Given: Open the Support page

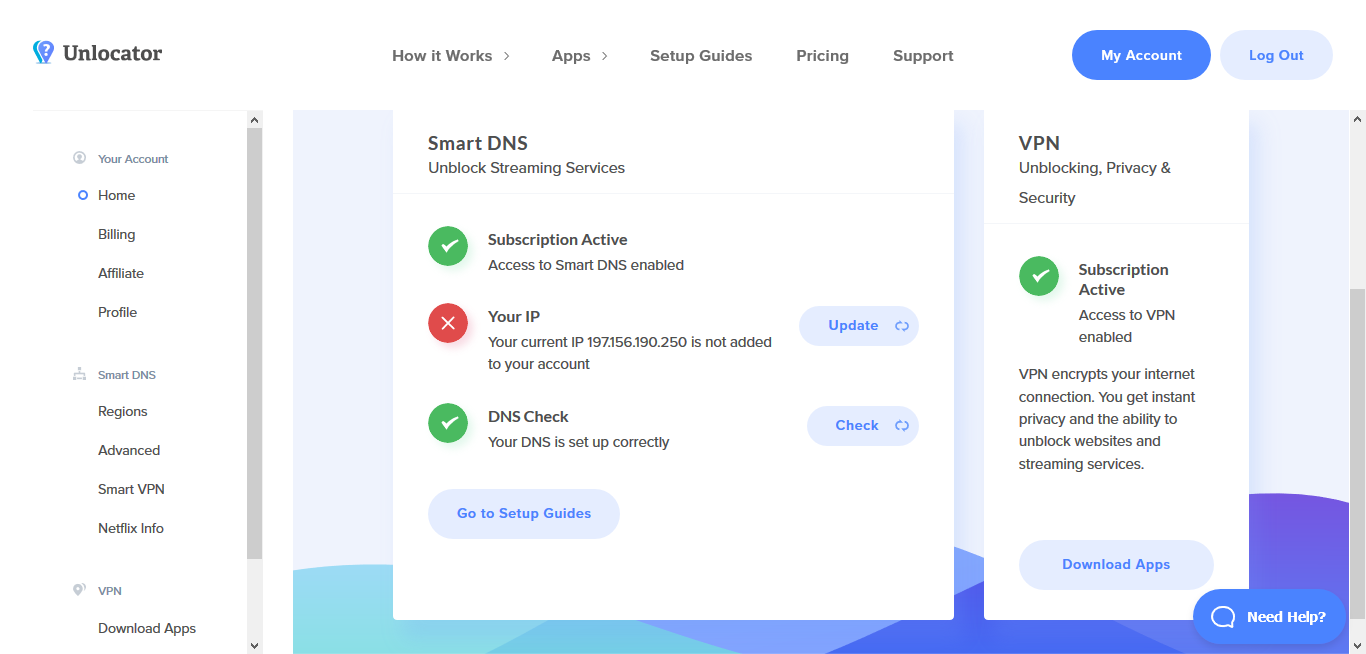Looking at the screenshot, I should click(x=923, y=56).
